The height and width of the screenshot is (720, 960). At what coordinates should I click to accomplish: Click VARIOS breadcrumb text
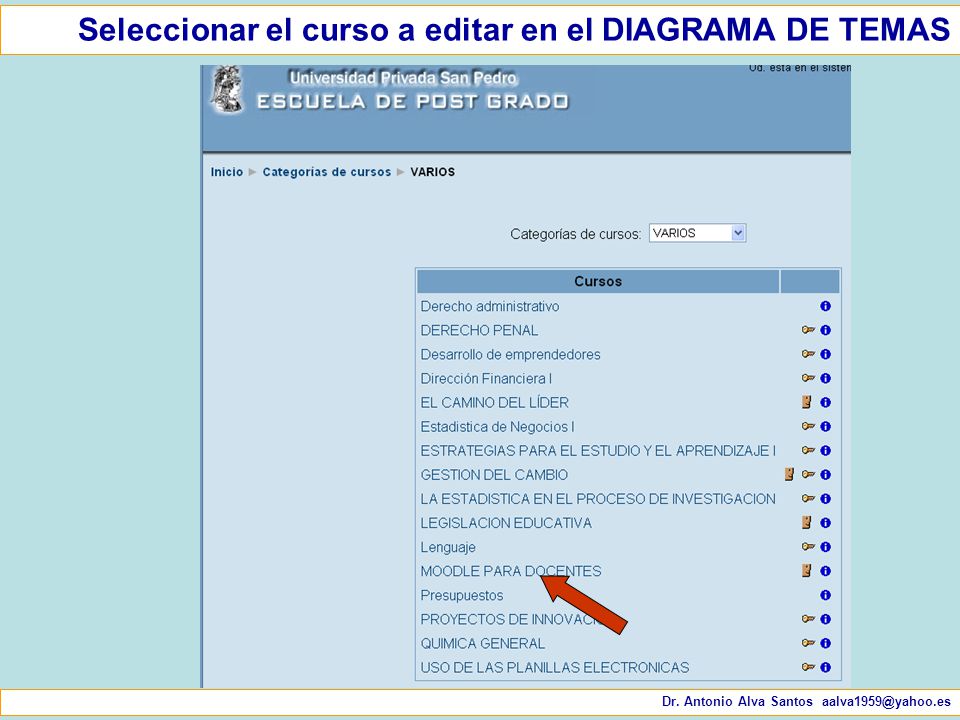[x=432, y=172]
